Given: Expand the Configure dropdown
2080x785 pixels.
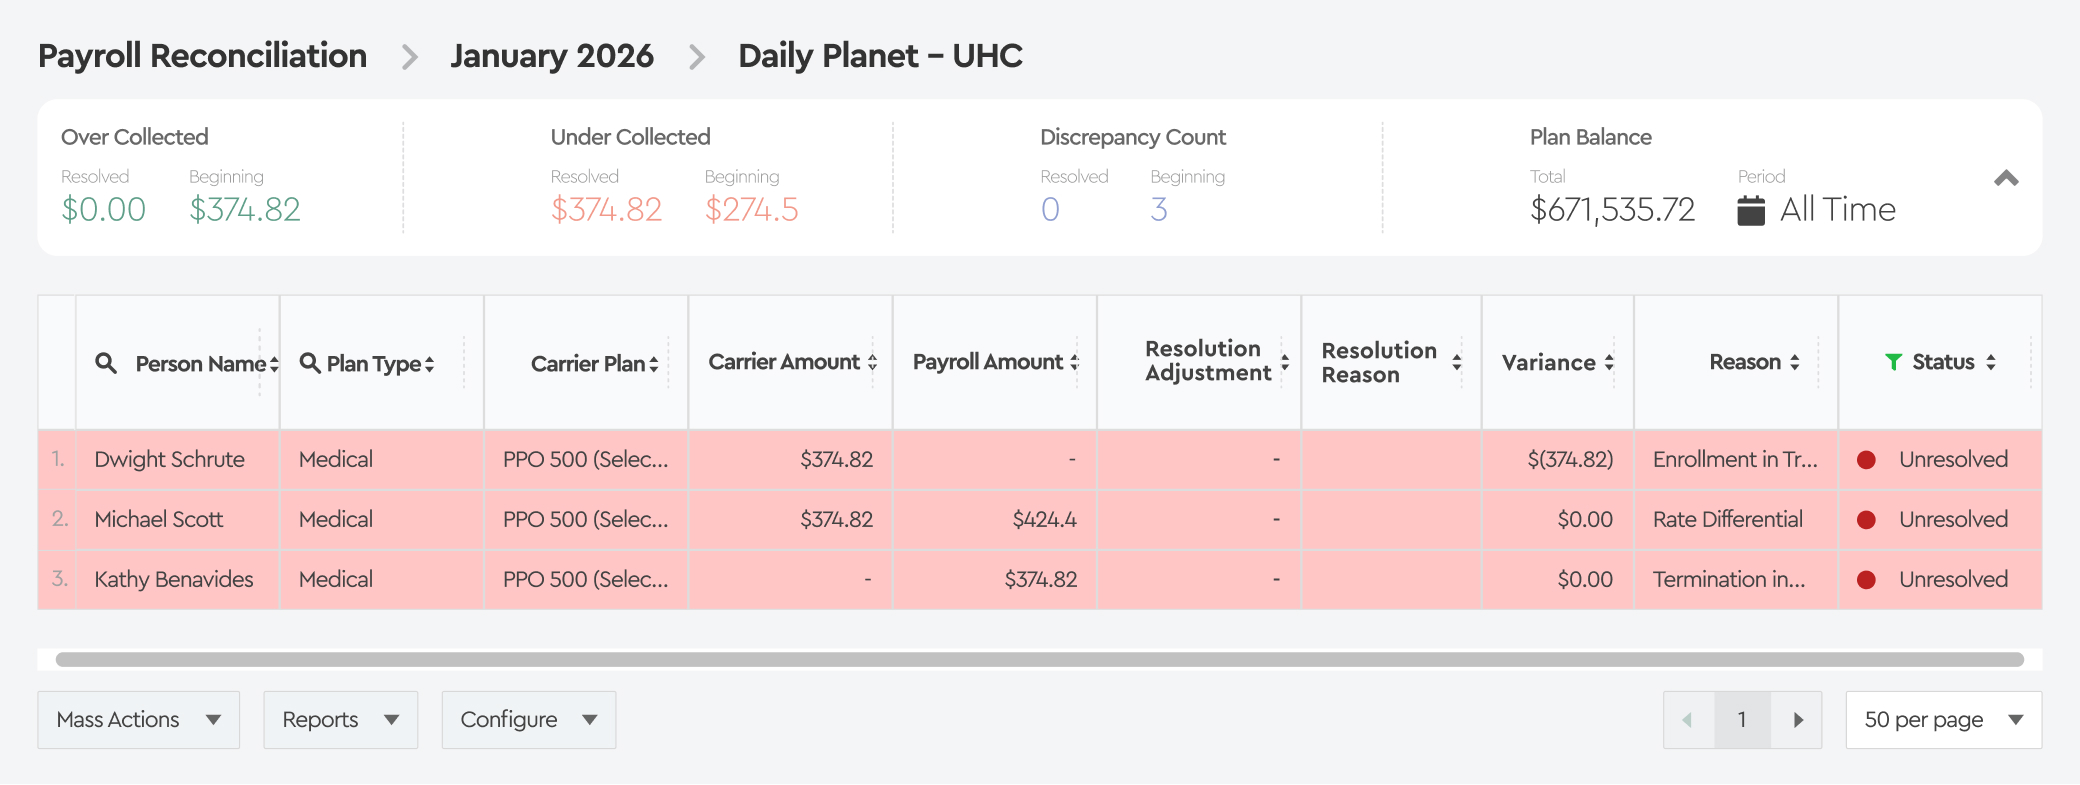Looking at the screenshot, I should click(x=528, y=720).
